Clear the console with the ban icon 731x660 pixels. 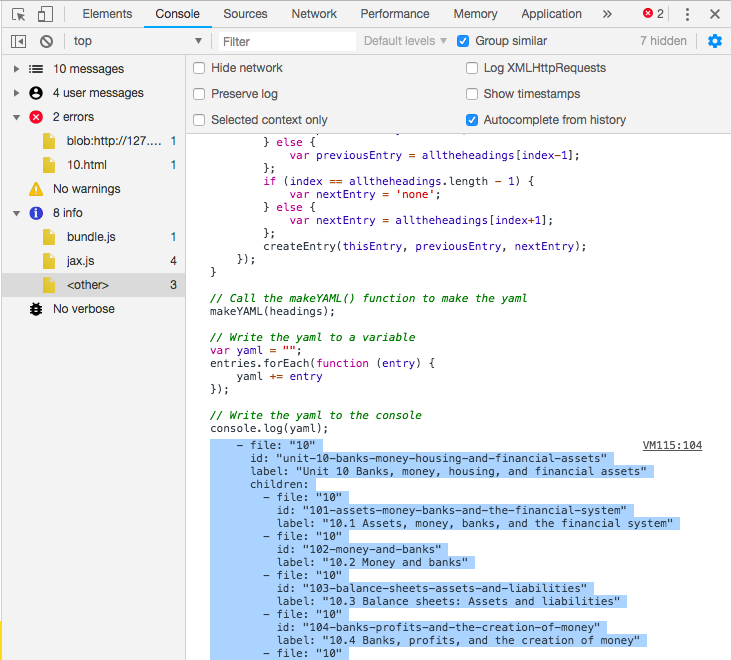(46, 41)
